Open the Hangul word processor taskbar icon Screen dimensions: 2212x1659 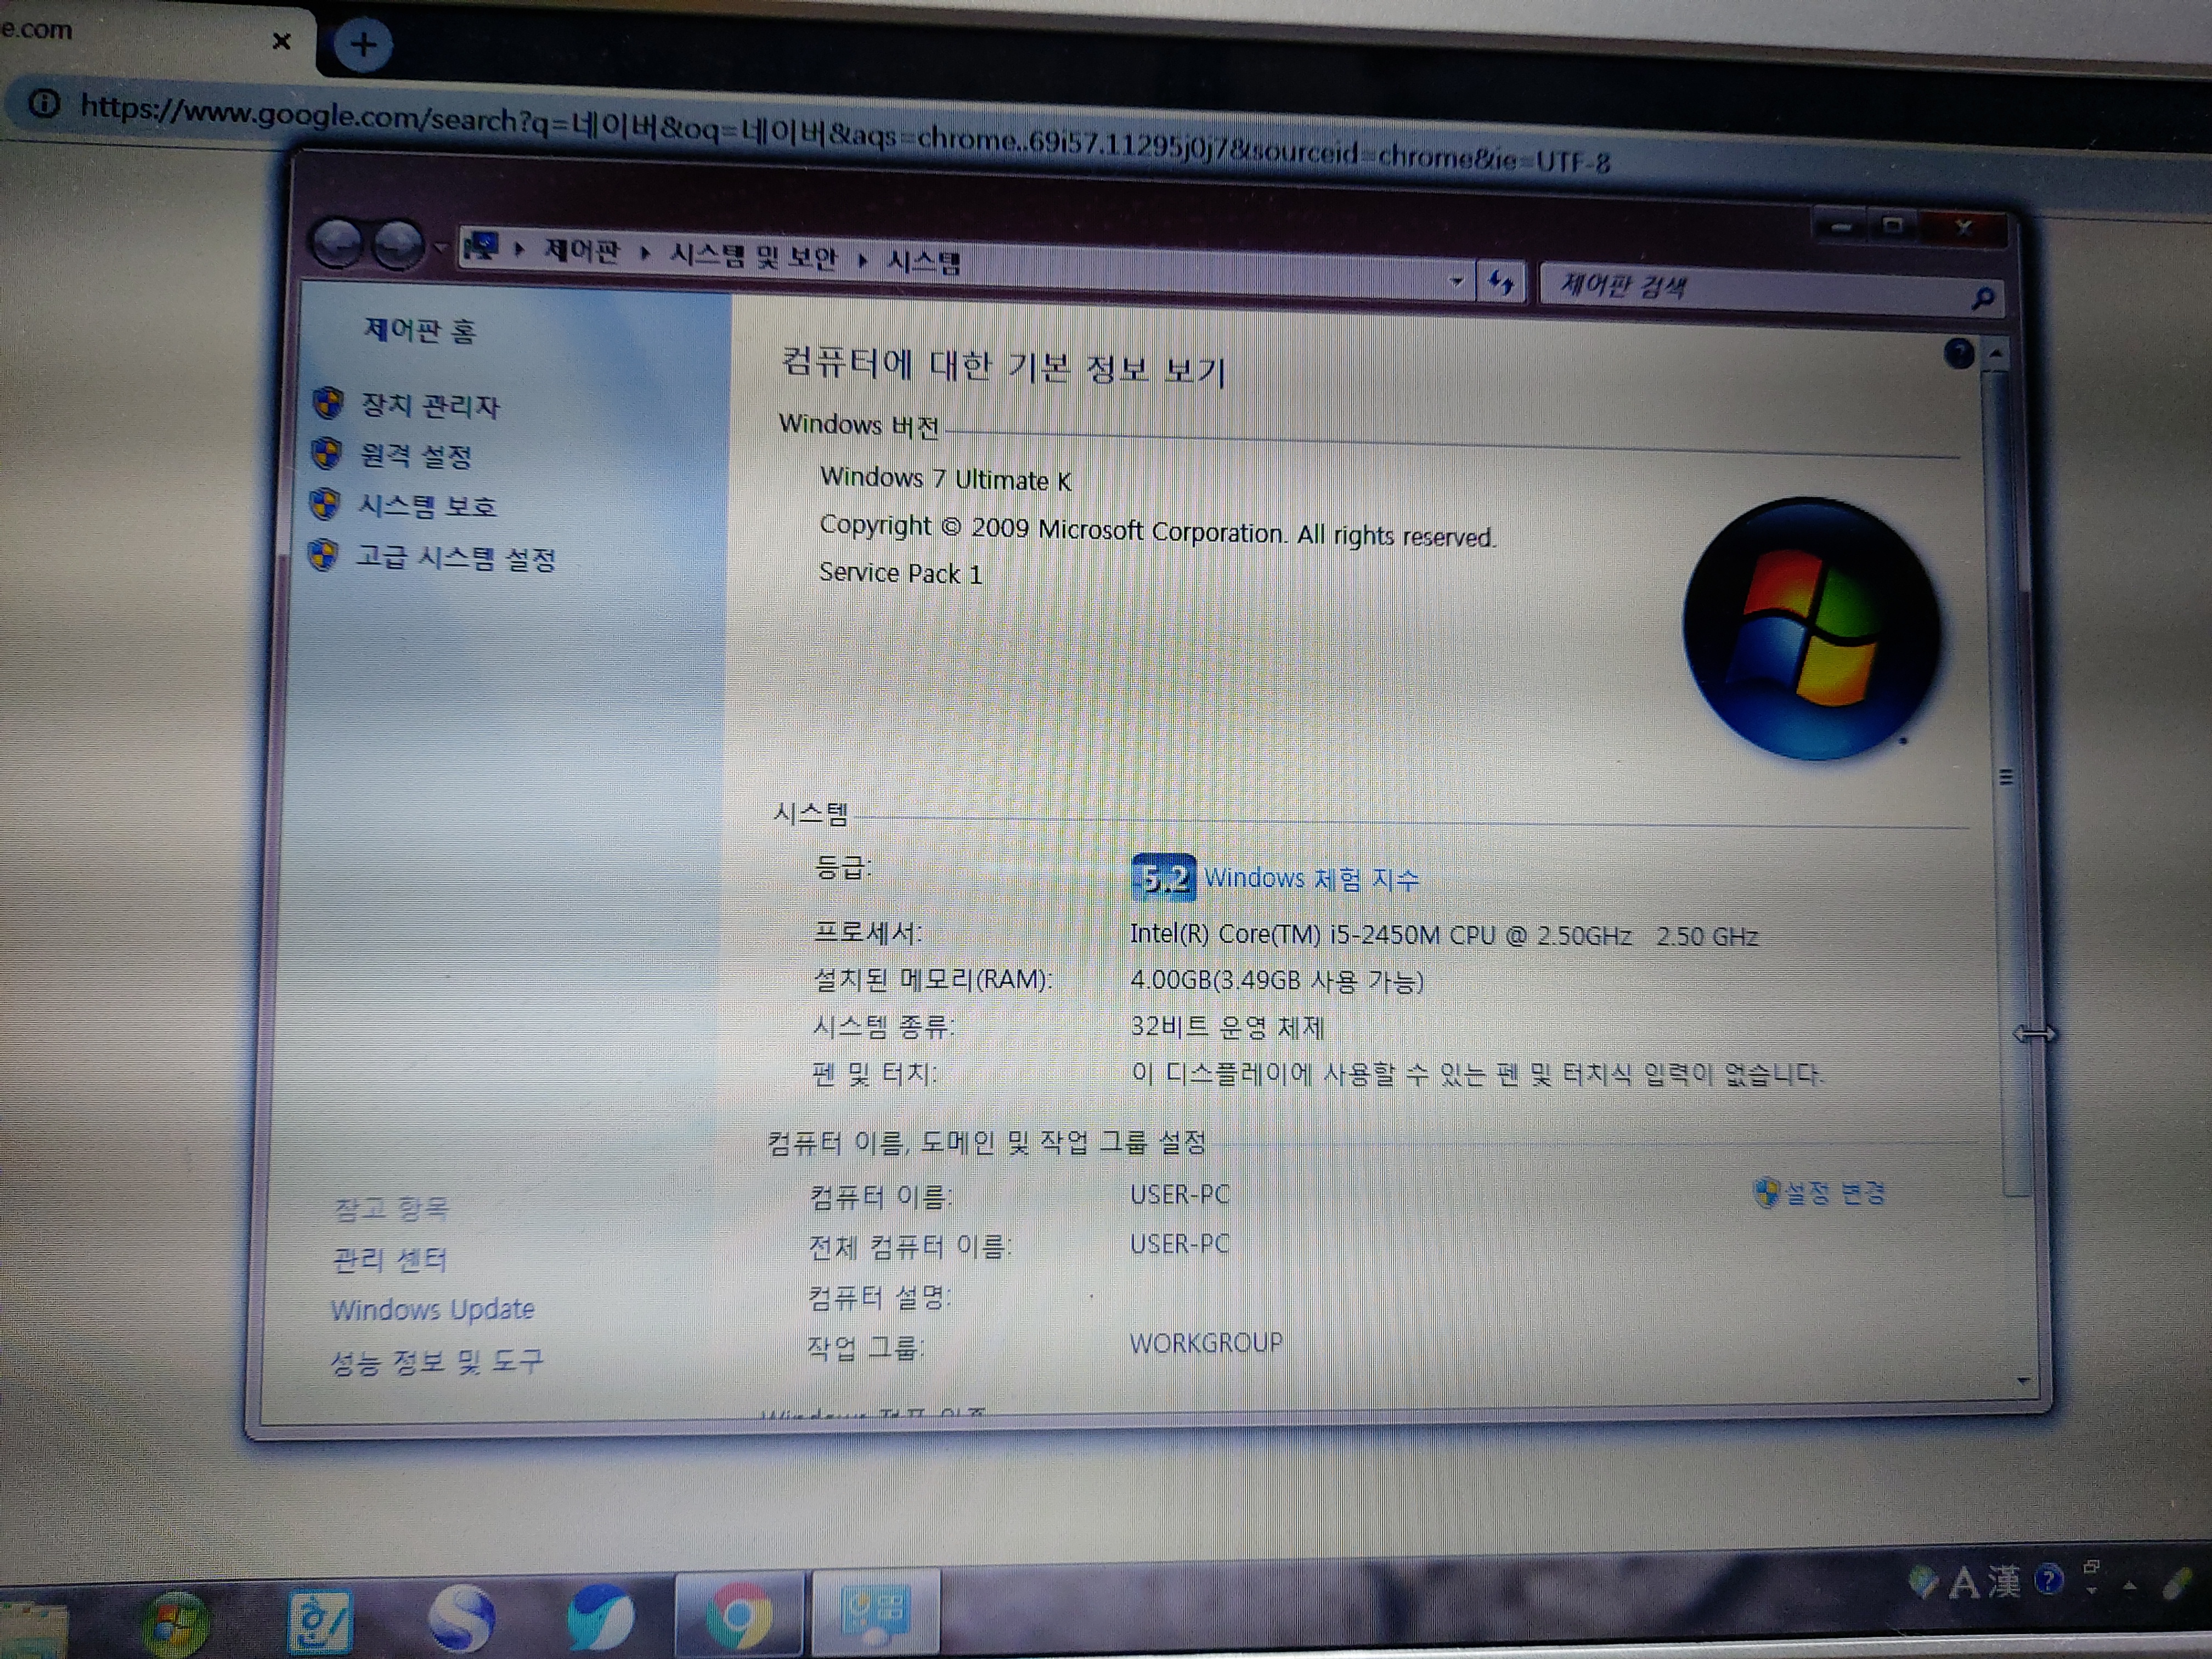(x=320, y=1622)
